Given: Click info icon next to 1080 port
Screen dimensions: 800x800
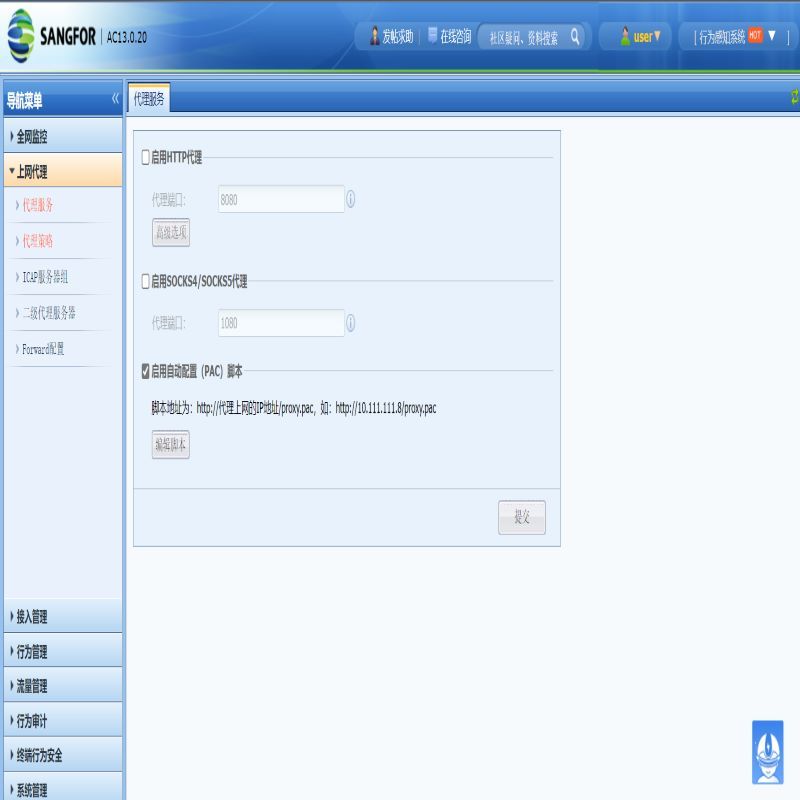Looking at the screenshot, I should coord(351,323).
